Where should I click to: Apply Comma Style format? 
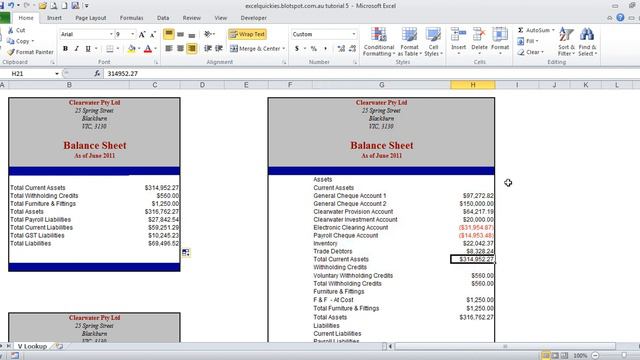click(325, 49)
